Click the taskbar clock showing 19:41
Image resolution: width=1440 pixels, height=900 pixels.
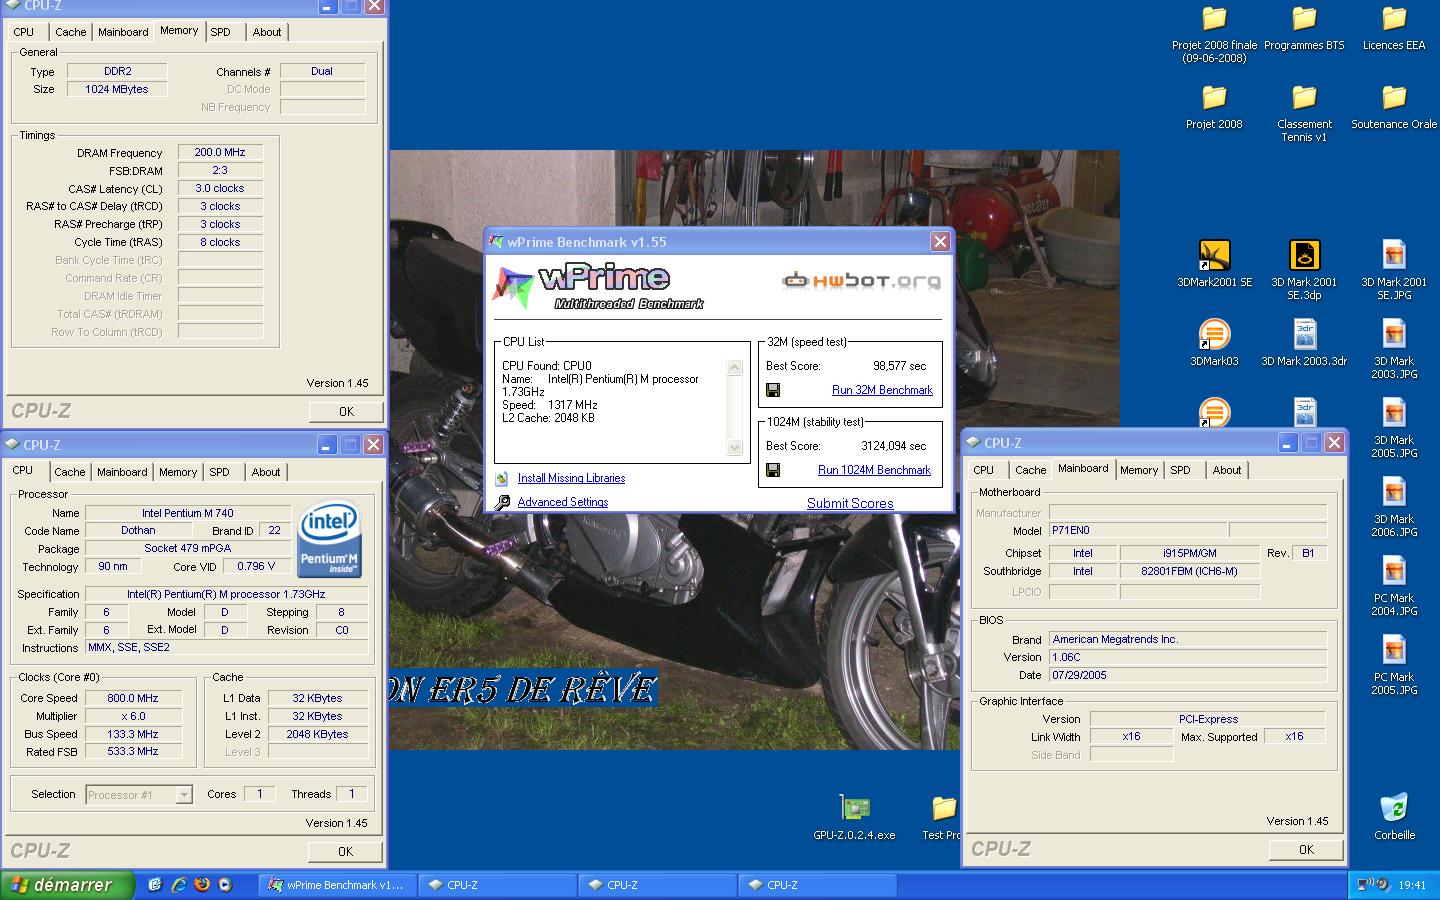tap(1412, 885)
